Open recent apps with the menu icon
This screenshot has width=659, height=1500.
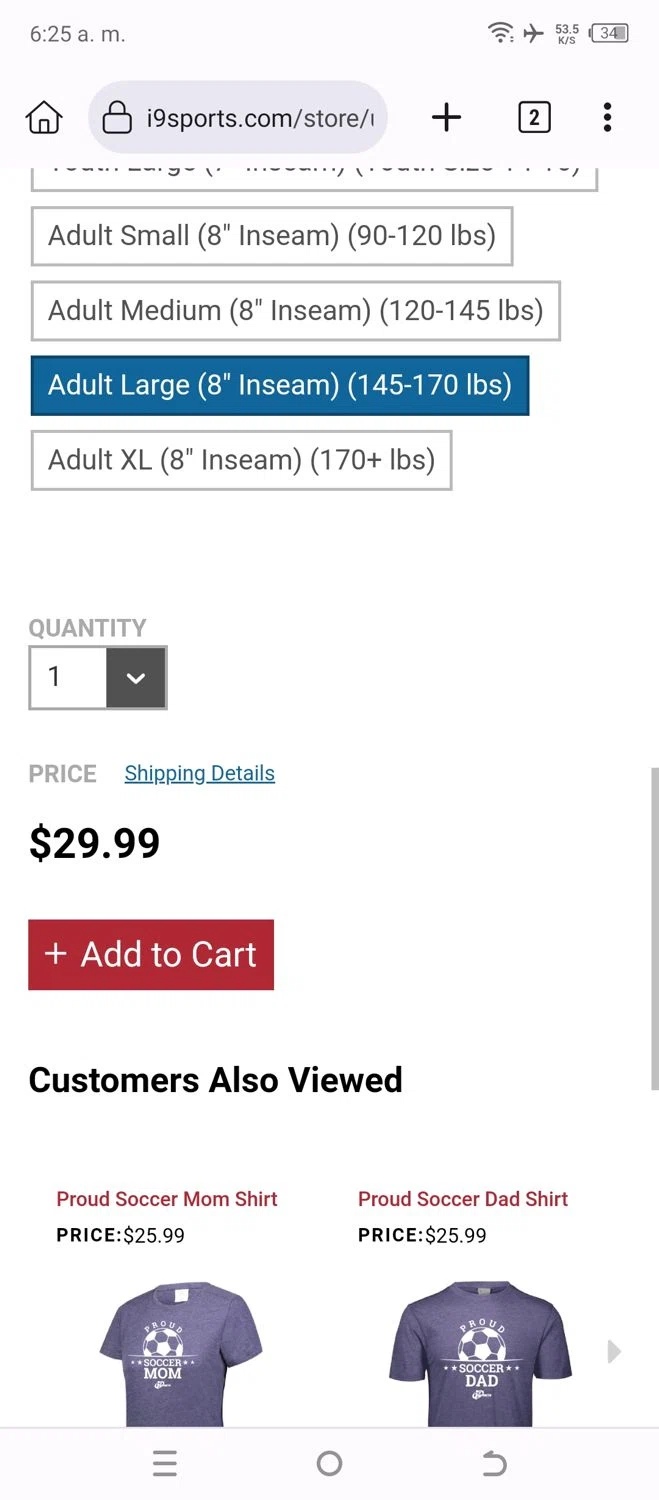[x=165, y=1464]
